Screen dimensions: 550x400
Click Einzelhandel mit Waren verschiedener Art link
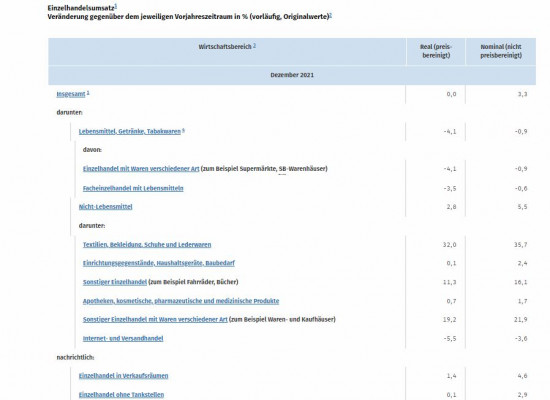141,168
